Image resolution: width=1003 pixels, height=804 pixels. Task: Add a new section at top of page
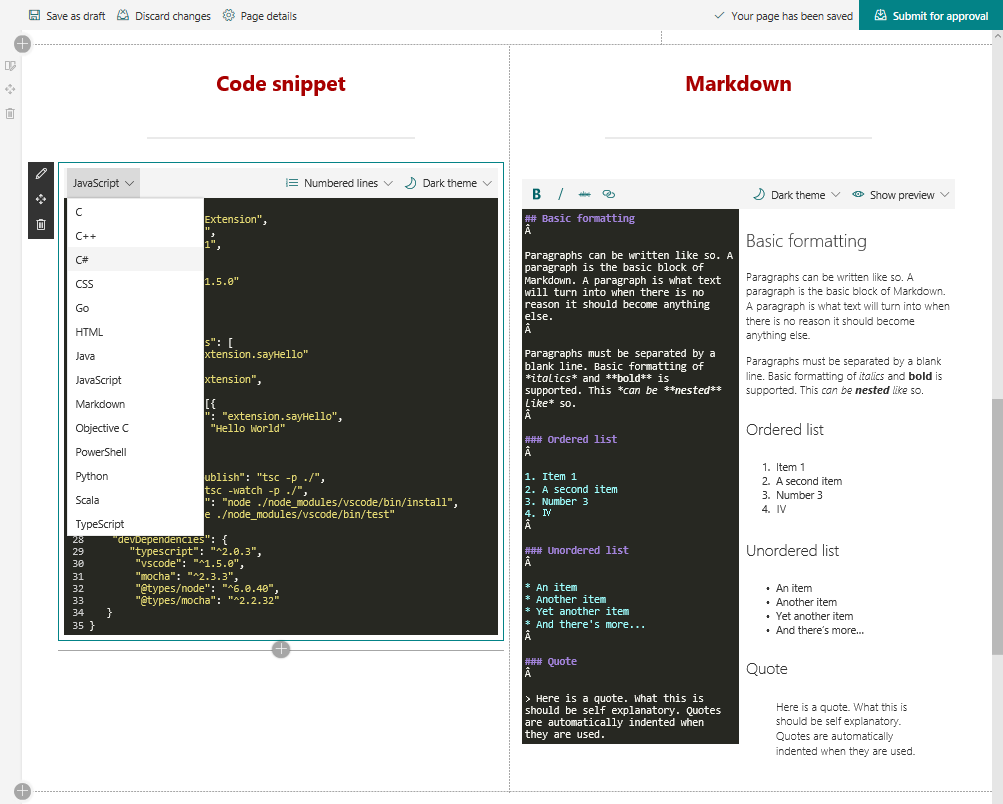click(23, 44)
